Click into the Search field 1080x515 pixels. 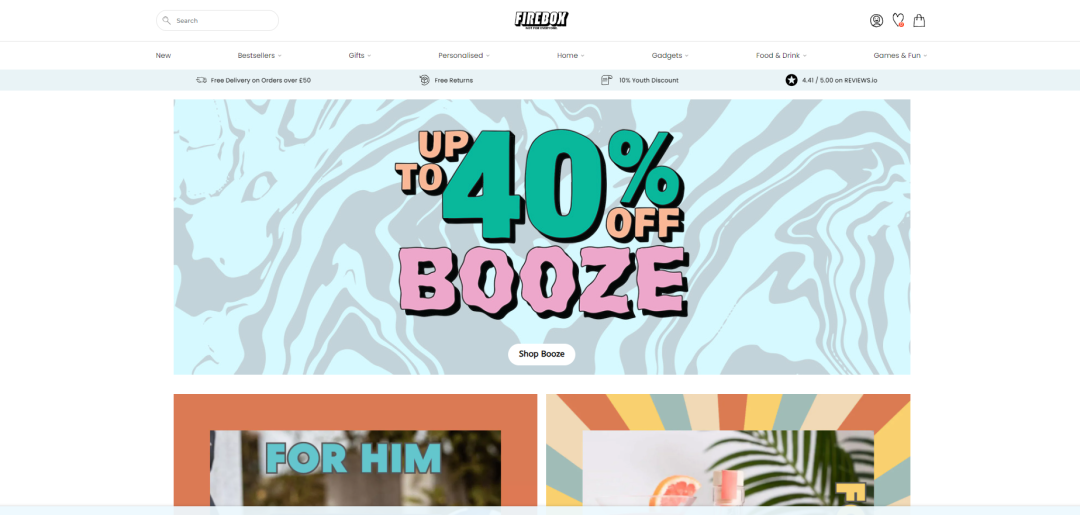pyautogui.click(x=217, y=21)
